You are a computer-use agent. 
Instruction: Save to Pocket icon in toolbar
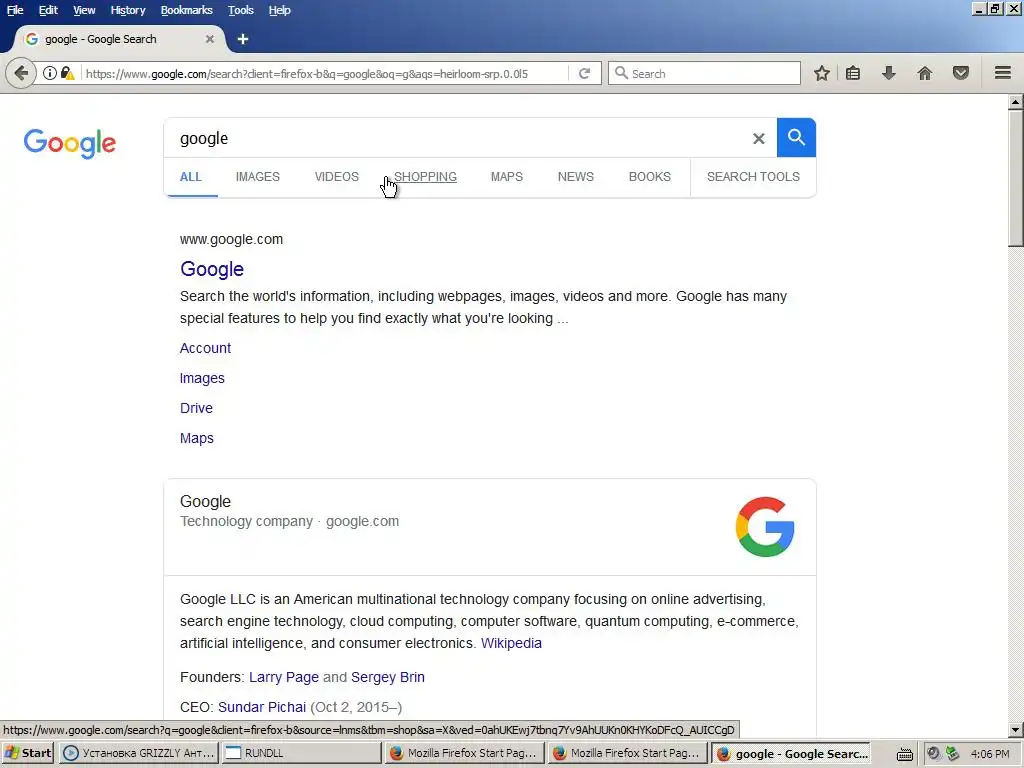click(x=961, y=73)
